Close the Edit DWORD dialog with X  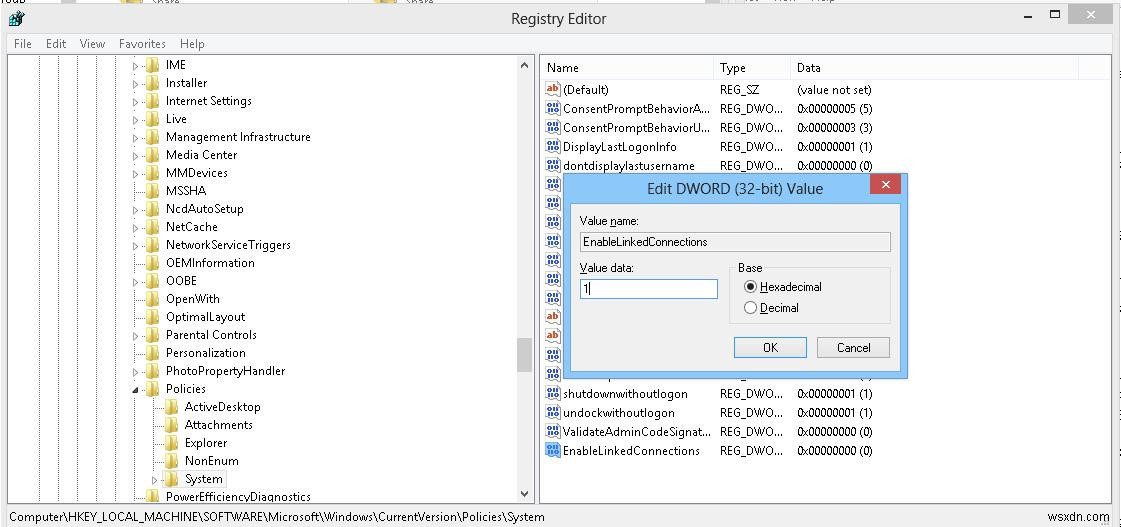(x=885, y=185)
